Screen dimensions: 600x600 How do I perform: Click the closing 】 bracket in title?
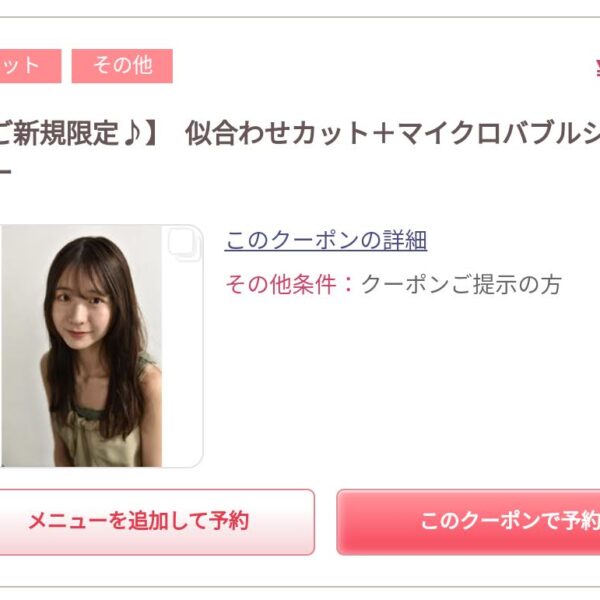pos(151,134)
